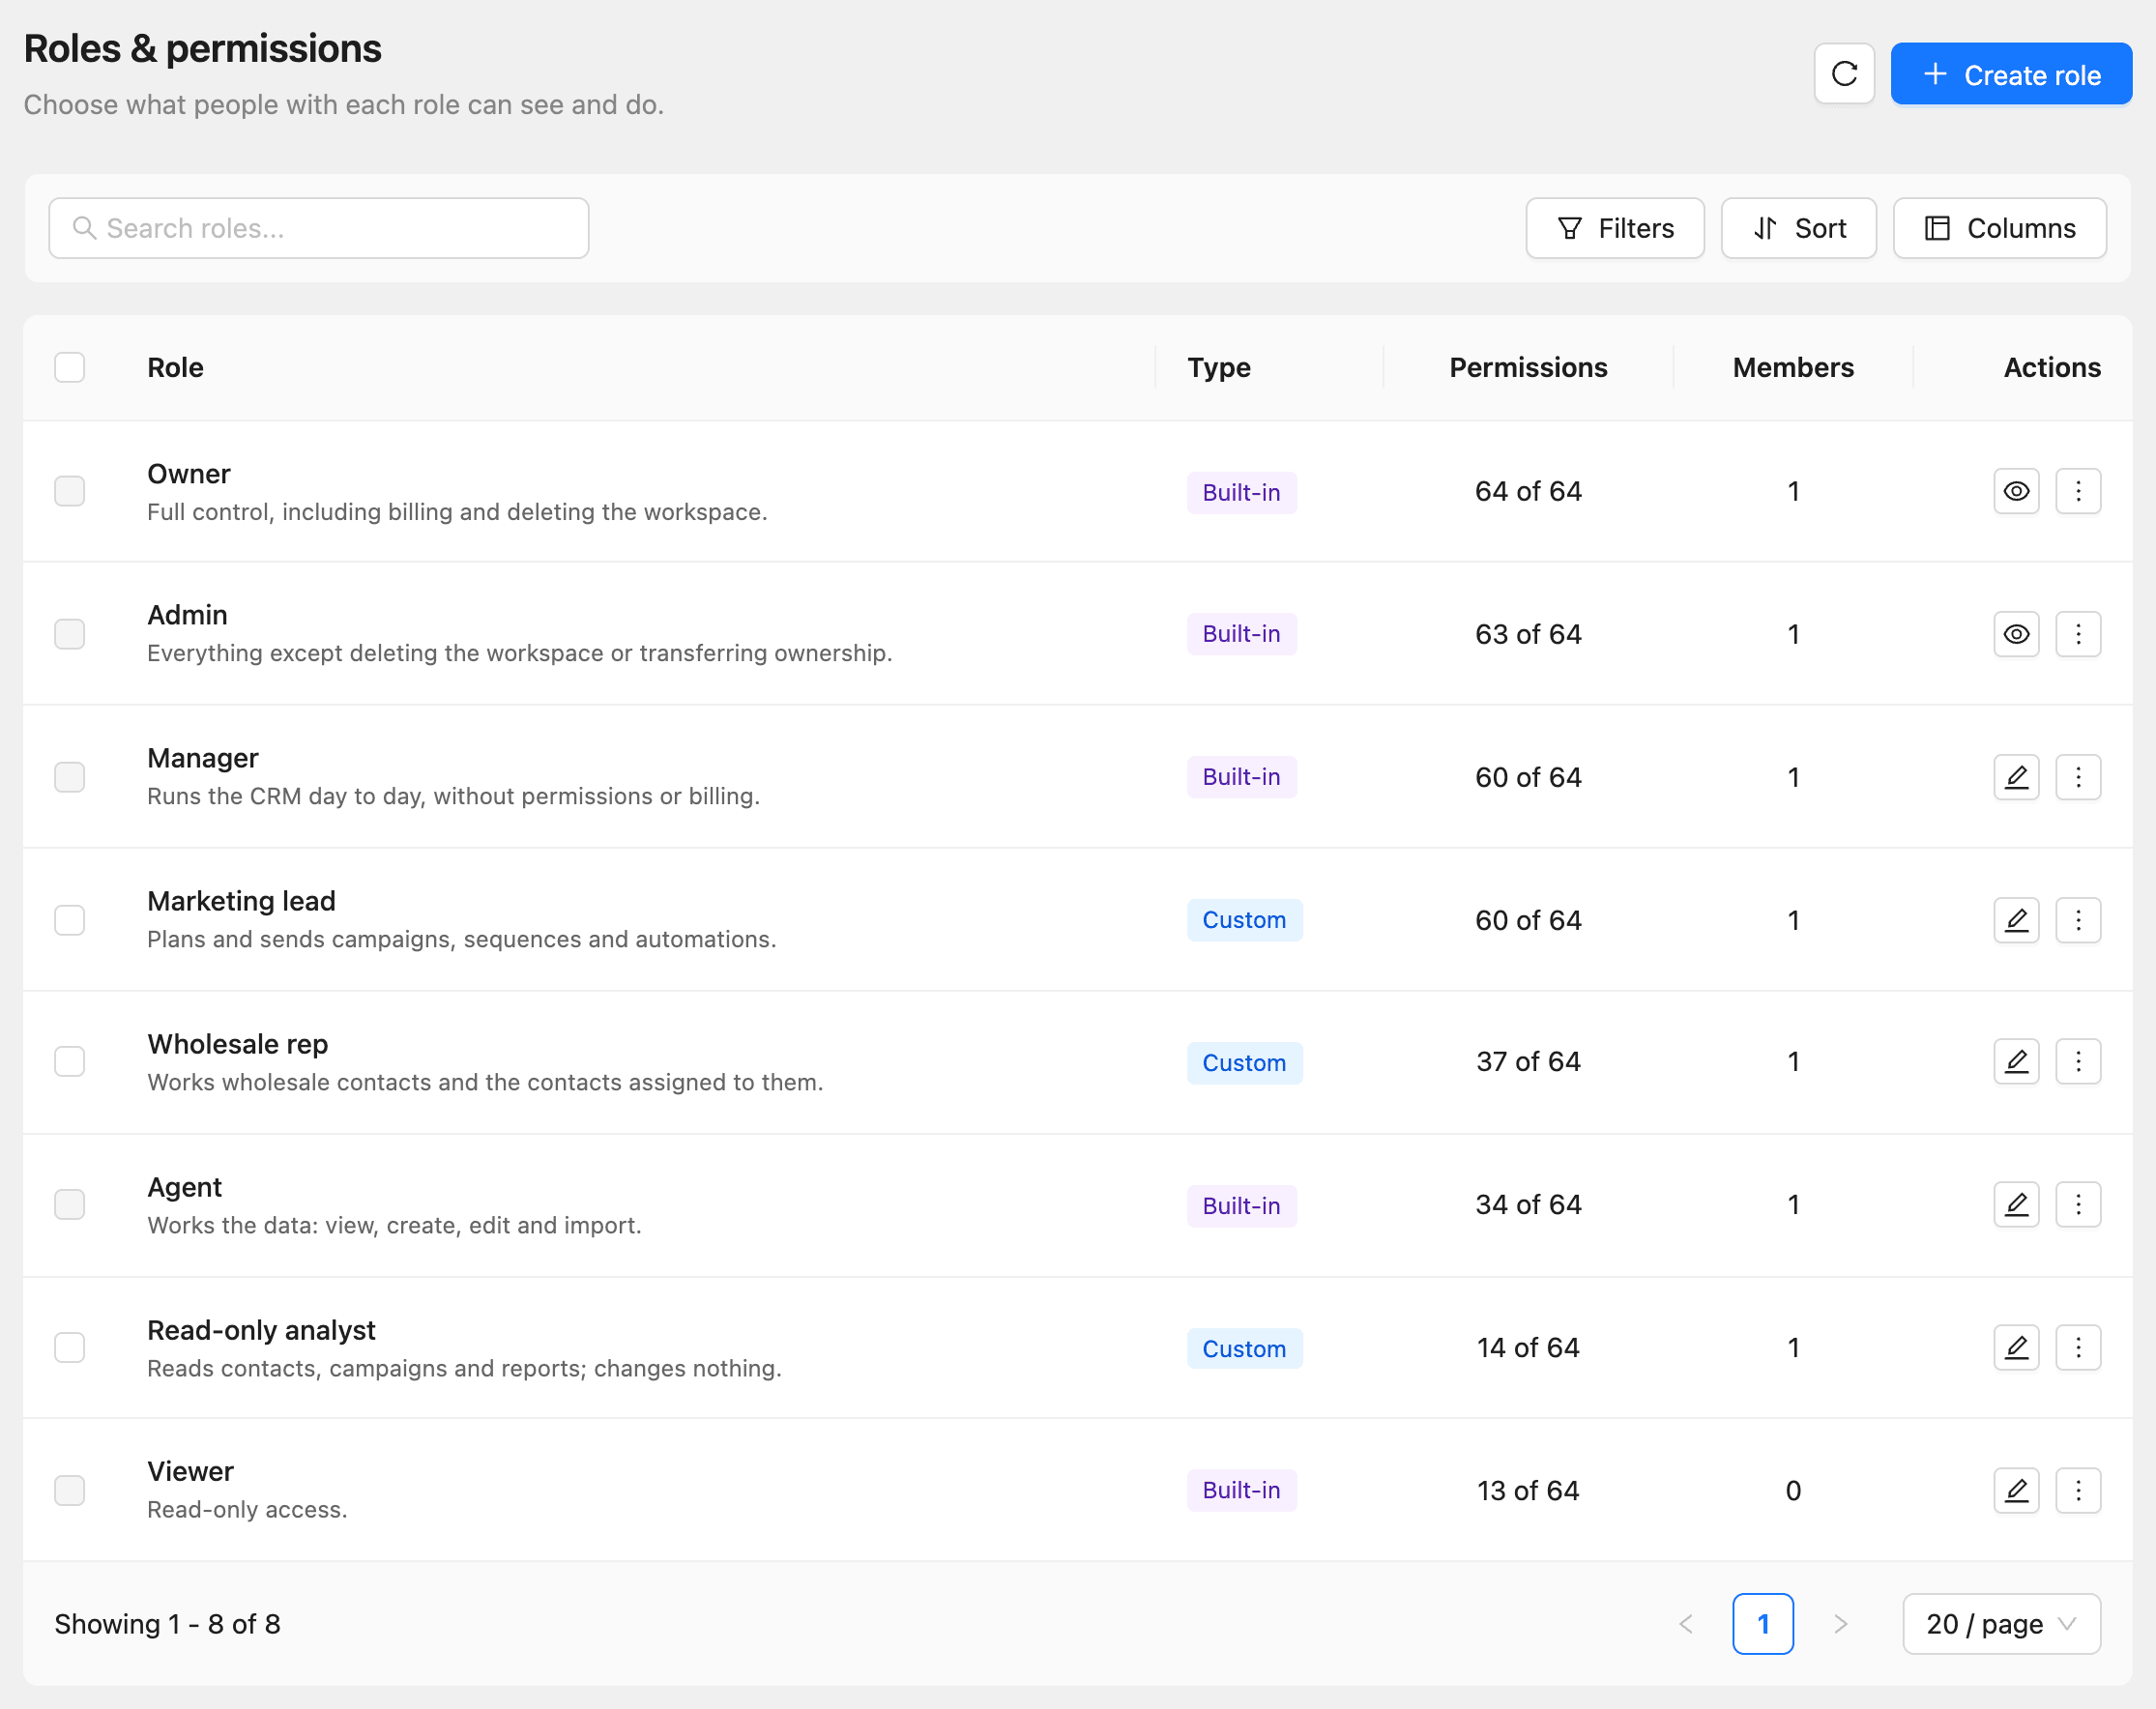Screen dimensions: 2156x1709
Task: Go to previous page arrow
Action: tap(1686, 1623)
